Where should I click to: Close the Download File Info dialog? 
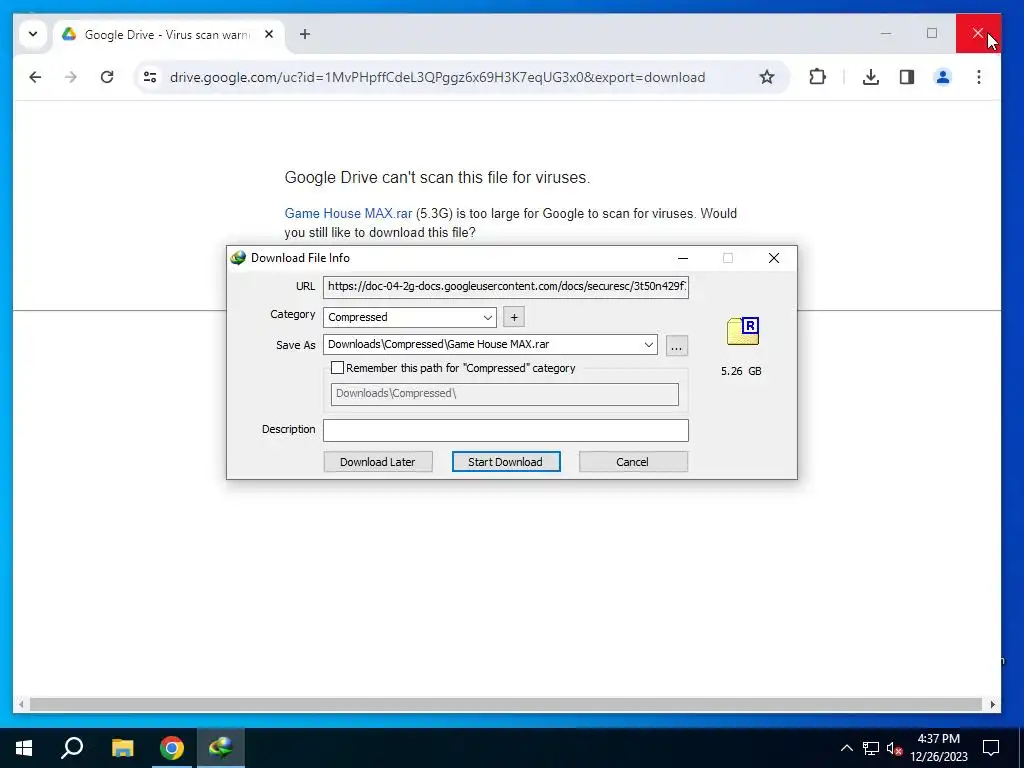tap(774, 258)
